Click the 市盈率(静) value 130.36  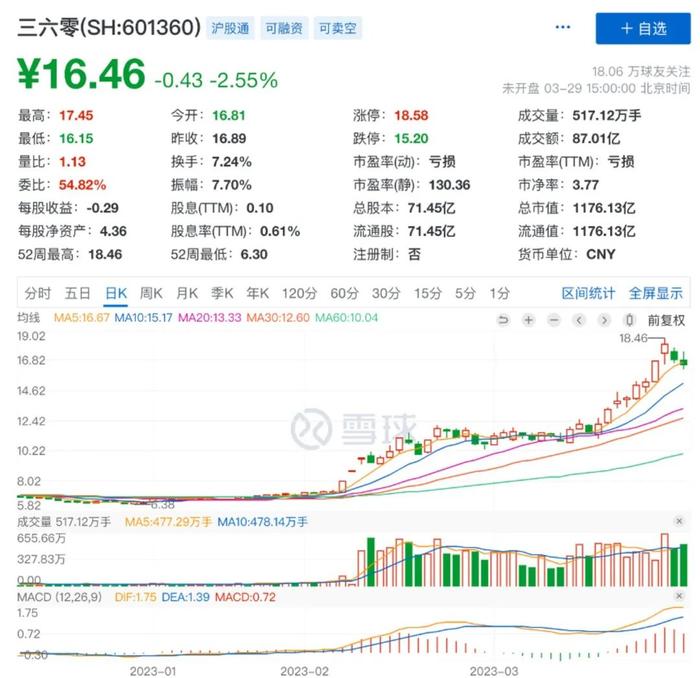pos(449,185)
